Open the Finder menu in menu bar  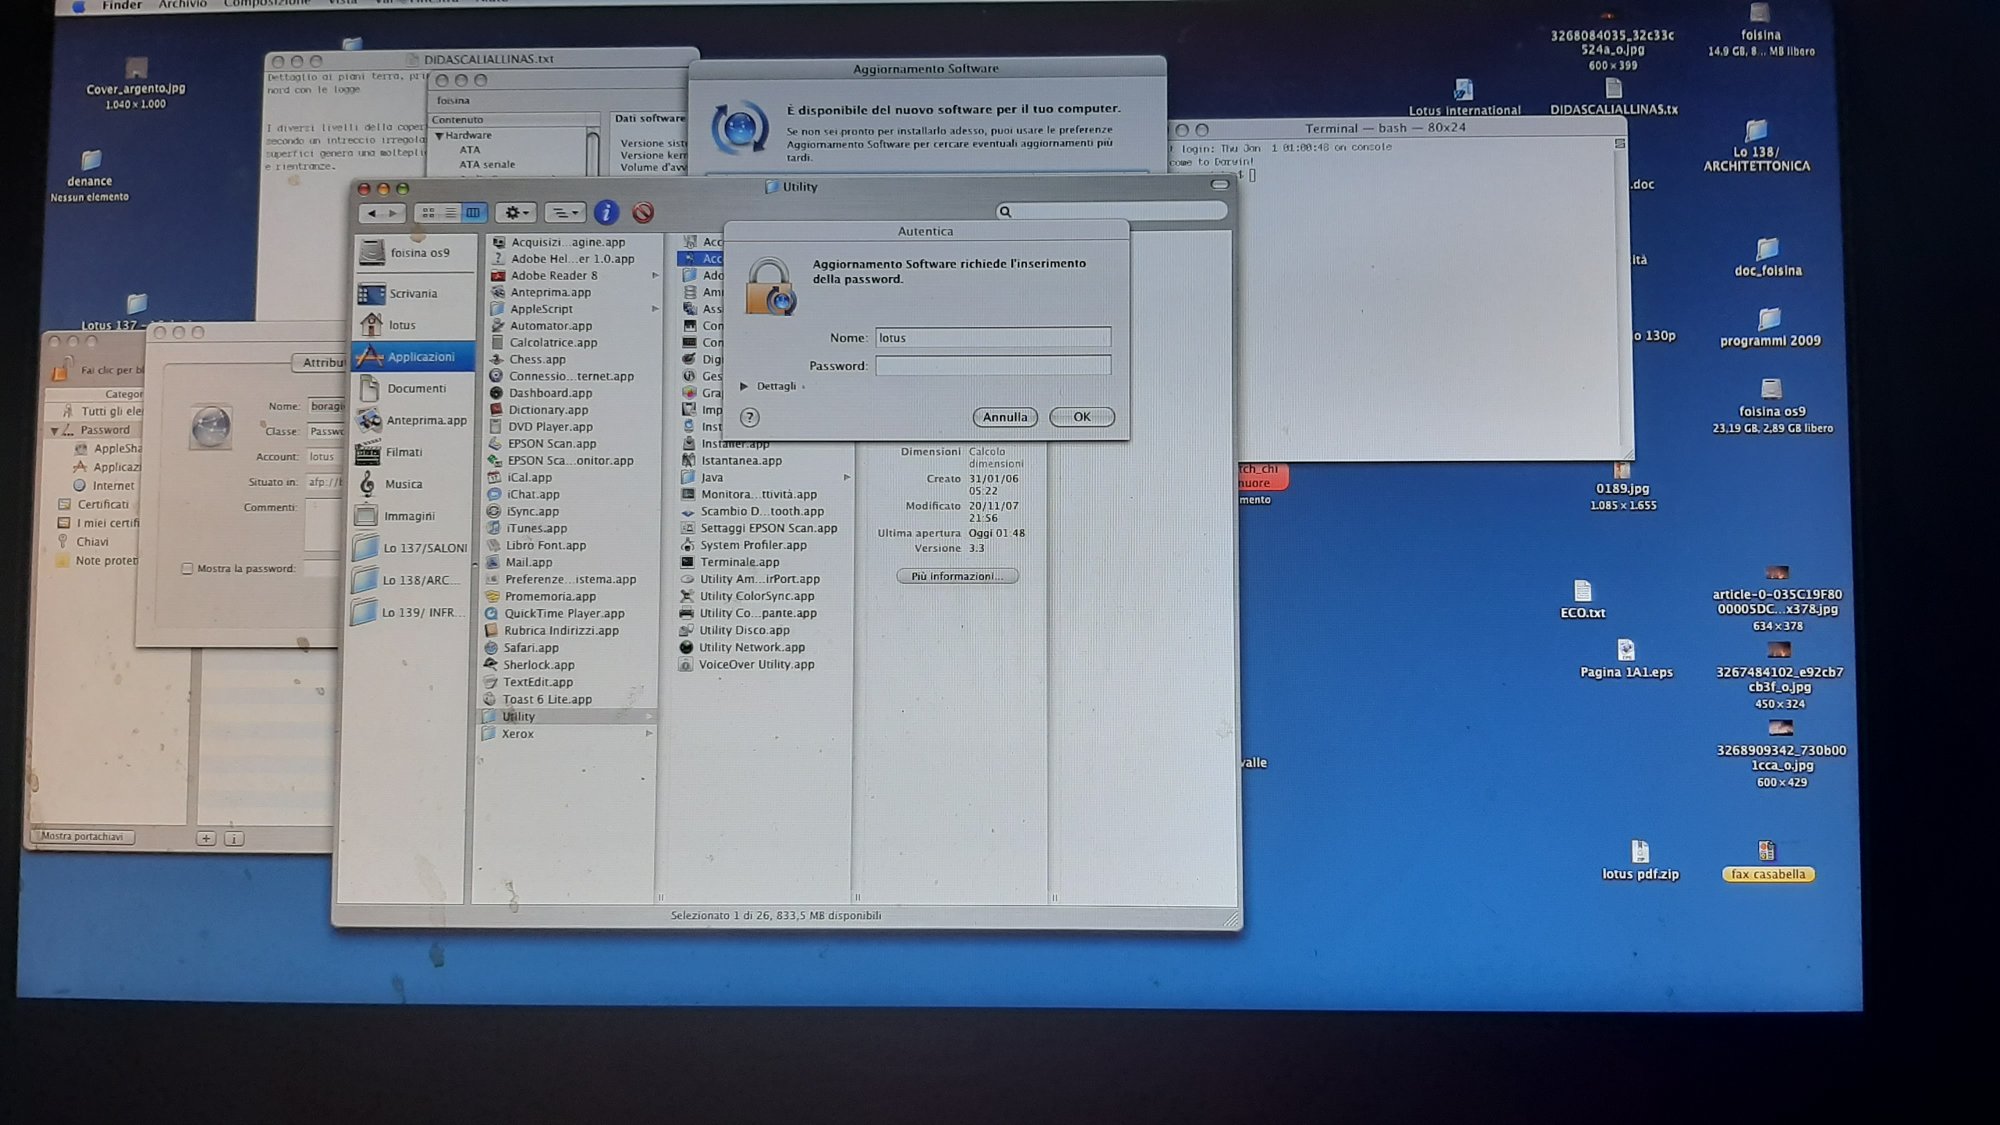(x=122, y=5)
